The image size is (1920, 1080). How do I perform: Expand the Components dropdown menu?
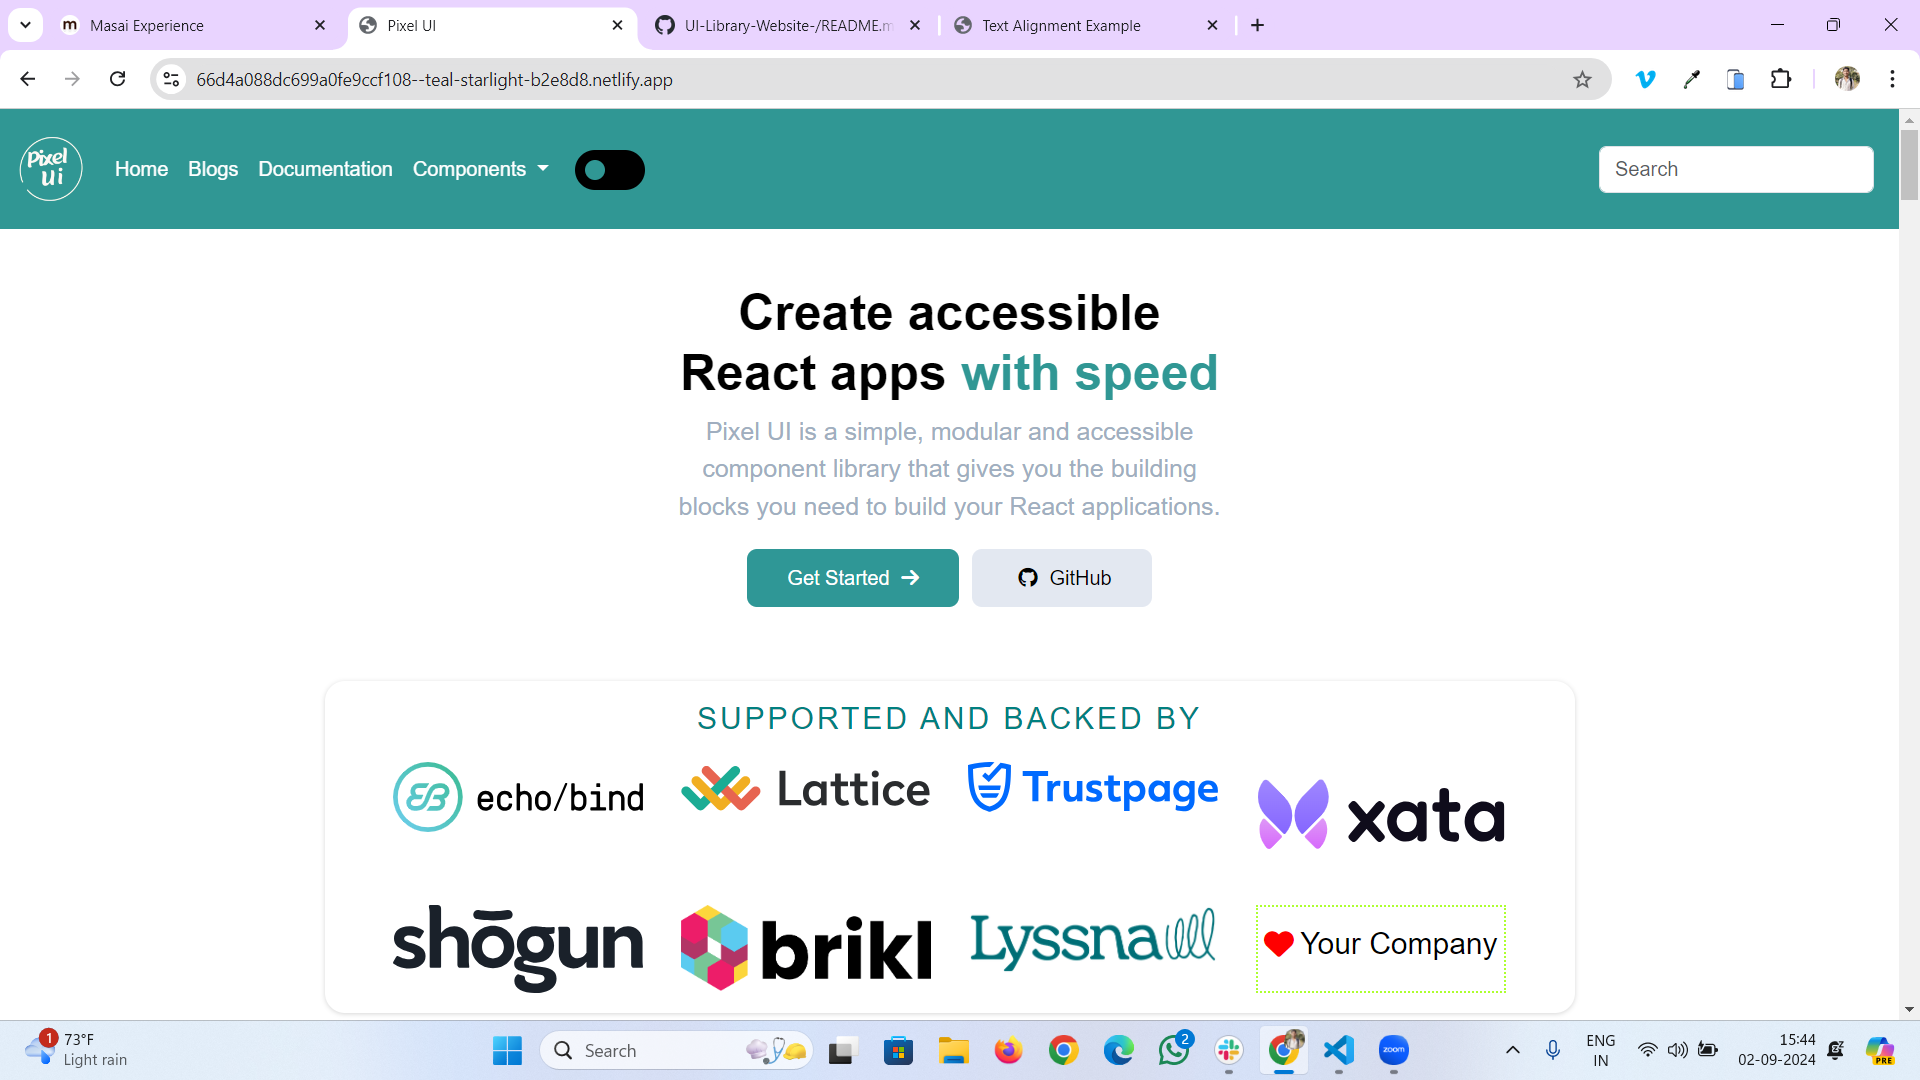[481, 169]
